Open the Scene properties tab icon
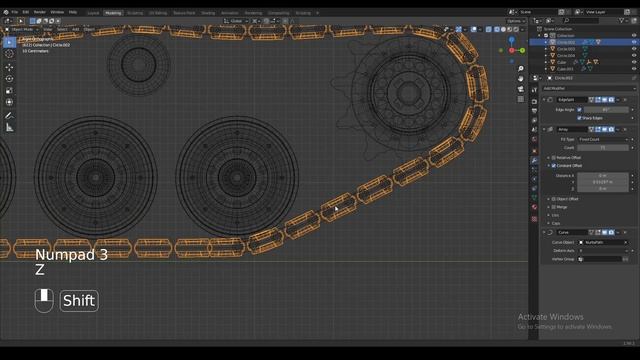The height and width of the screenshot is (360, 640). coord(534,130)
